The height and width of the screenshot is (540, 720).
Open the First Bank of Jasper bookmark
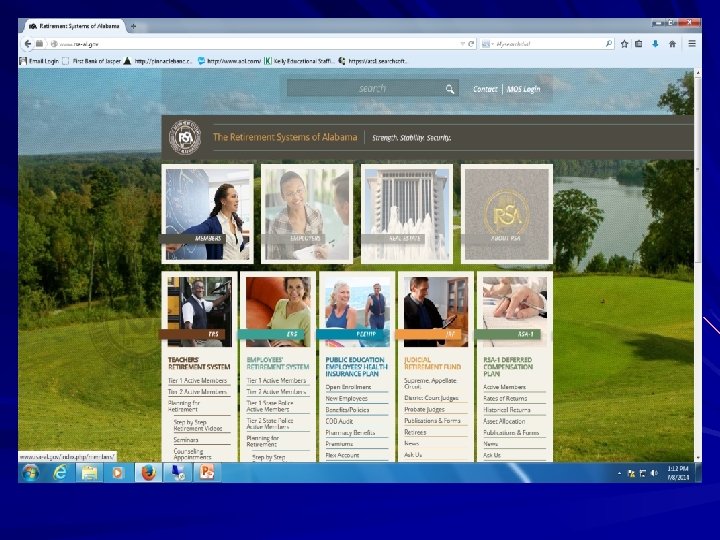(91, 61)
